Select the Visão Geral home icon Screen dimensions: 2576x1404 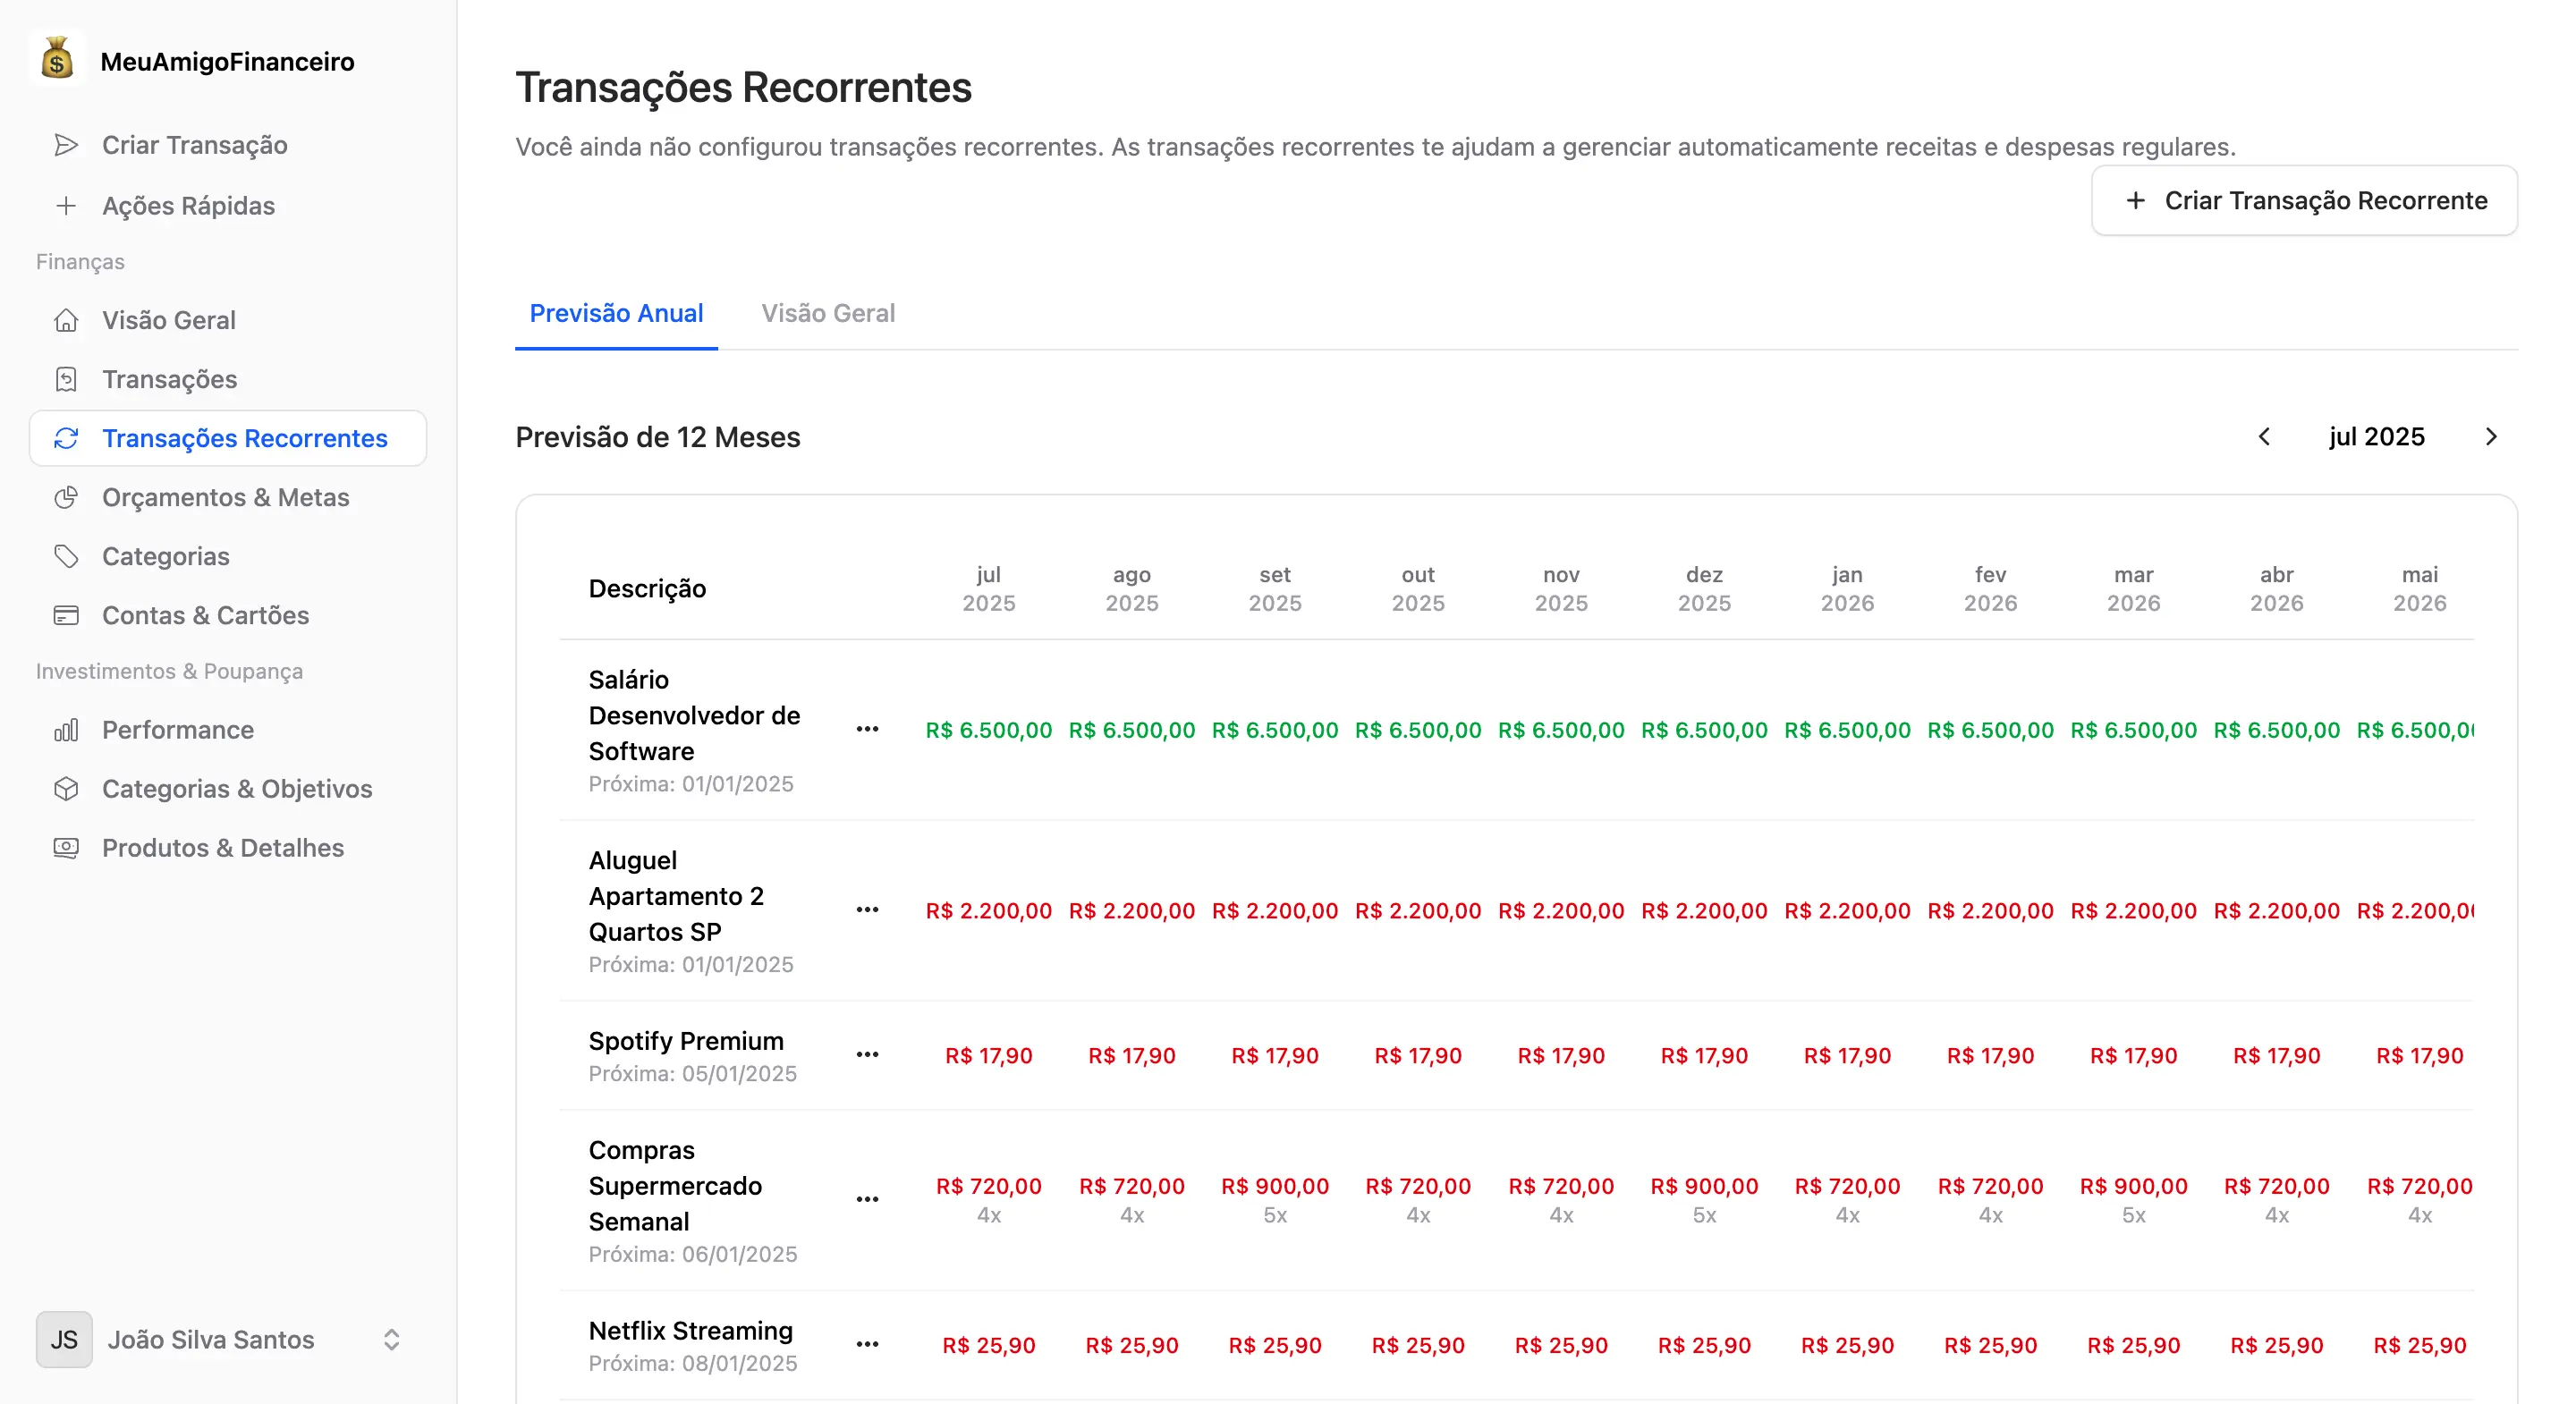pos(66,320)
